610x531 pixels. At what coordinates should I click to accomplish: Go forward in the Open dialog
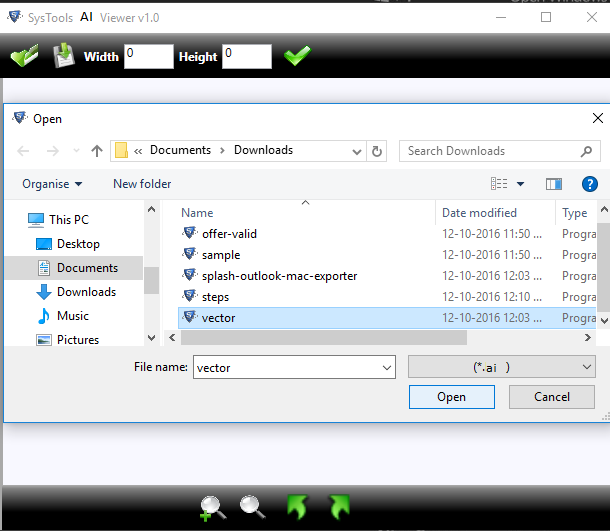coord(53,151)
